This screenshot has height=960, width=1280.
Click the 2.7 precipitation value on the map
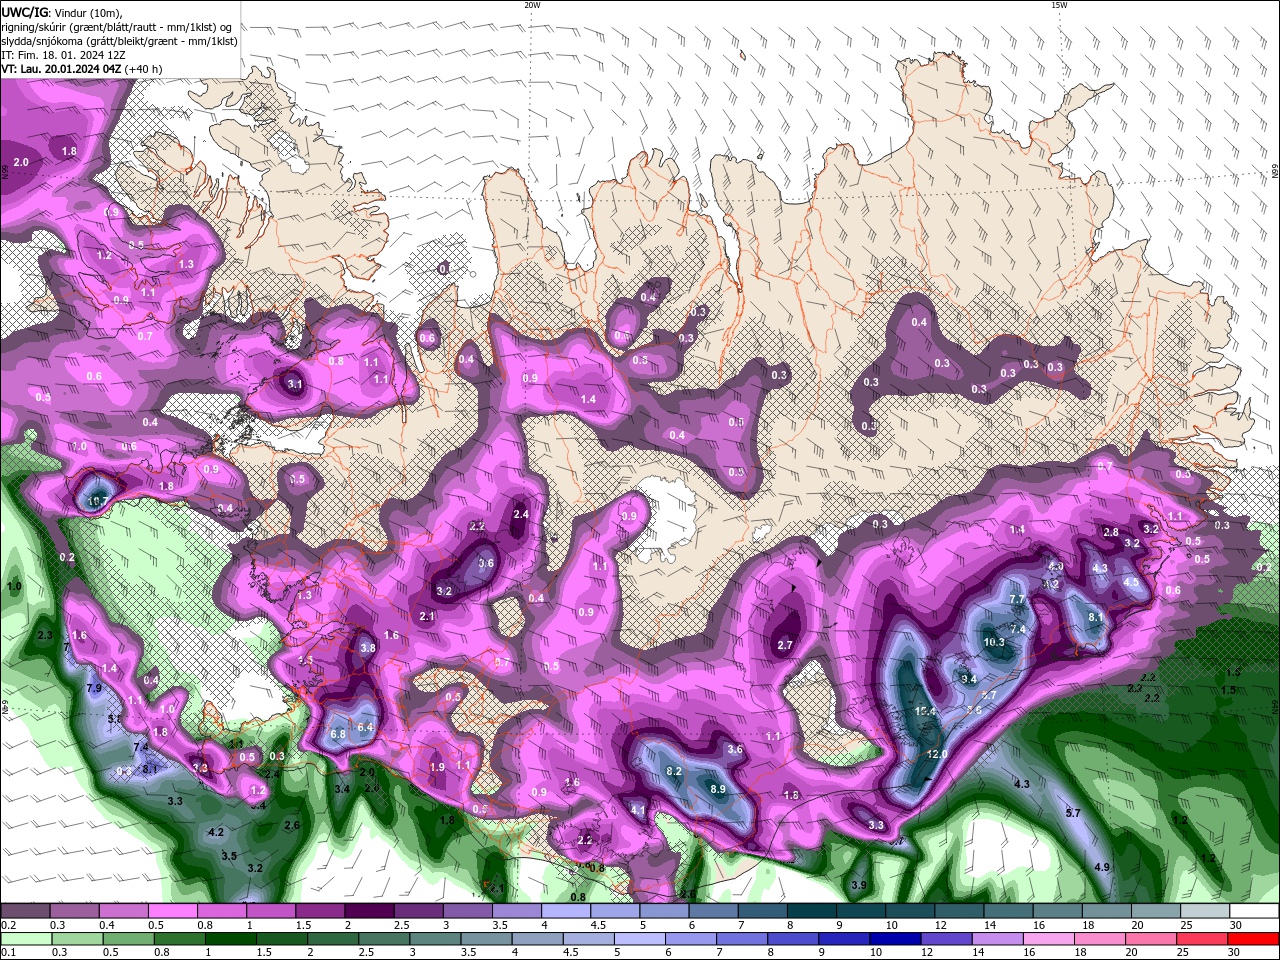coord(785,645)
